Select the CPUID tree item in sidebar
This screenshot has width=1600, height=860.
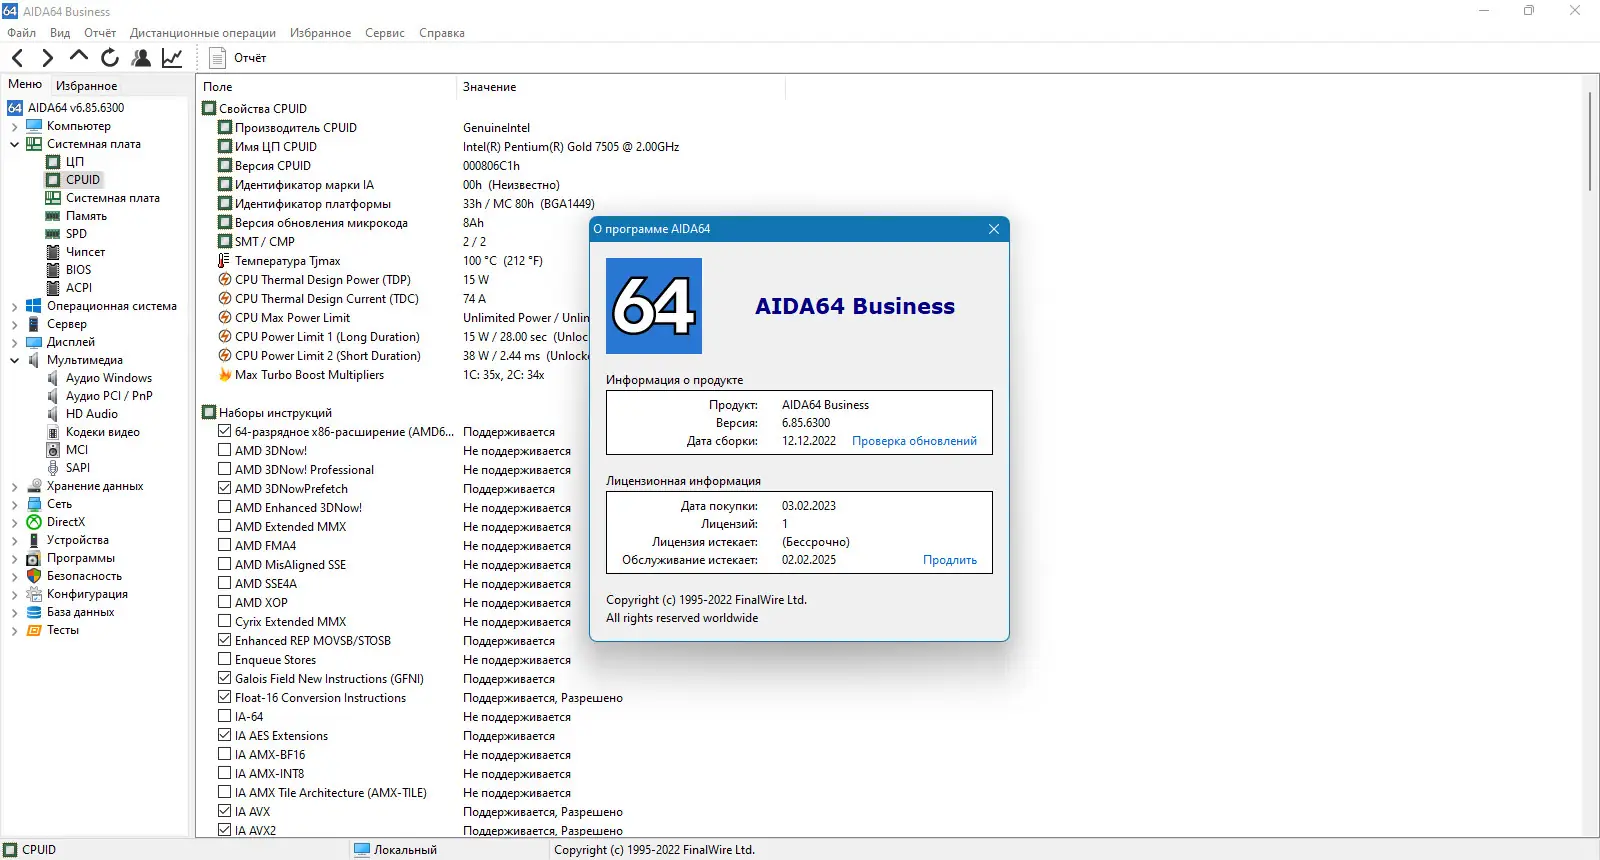(x=83, y=180)
